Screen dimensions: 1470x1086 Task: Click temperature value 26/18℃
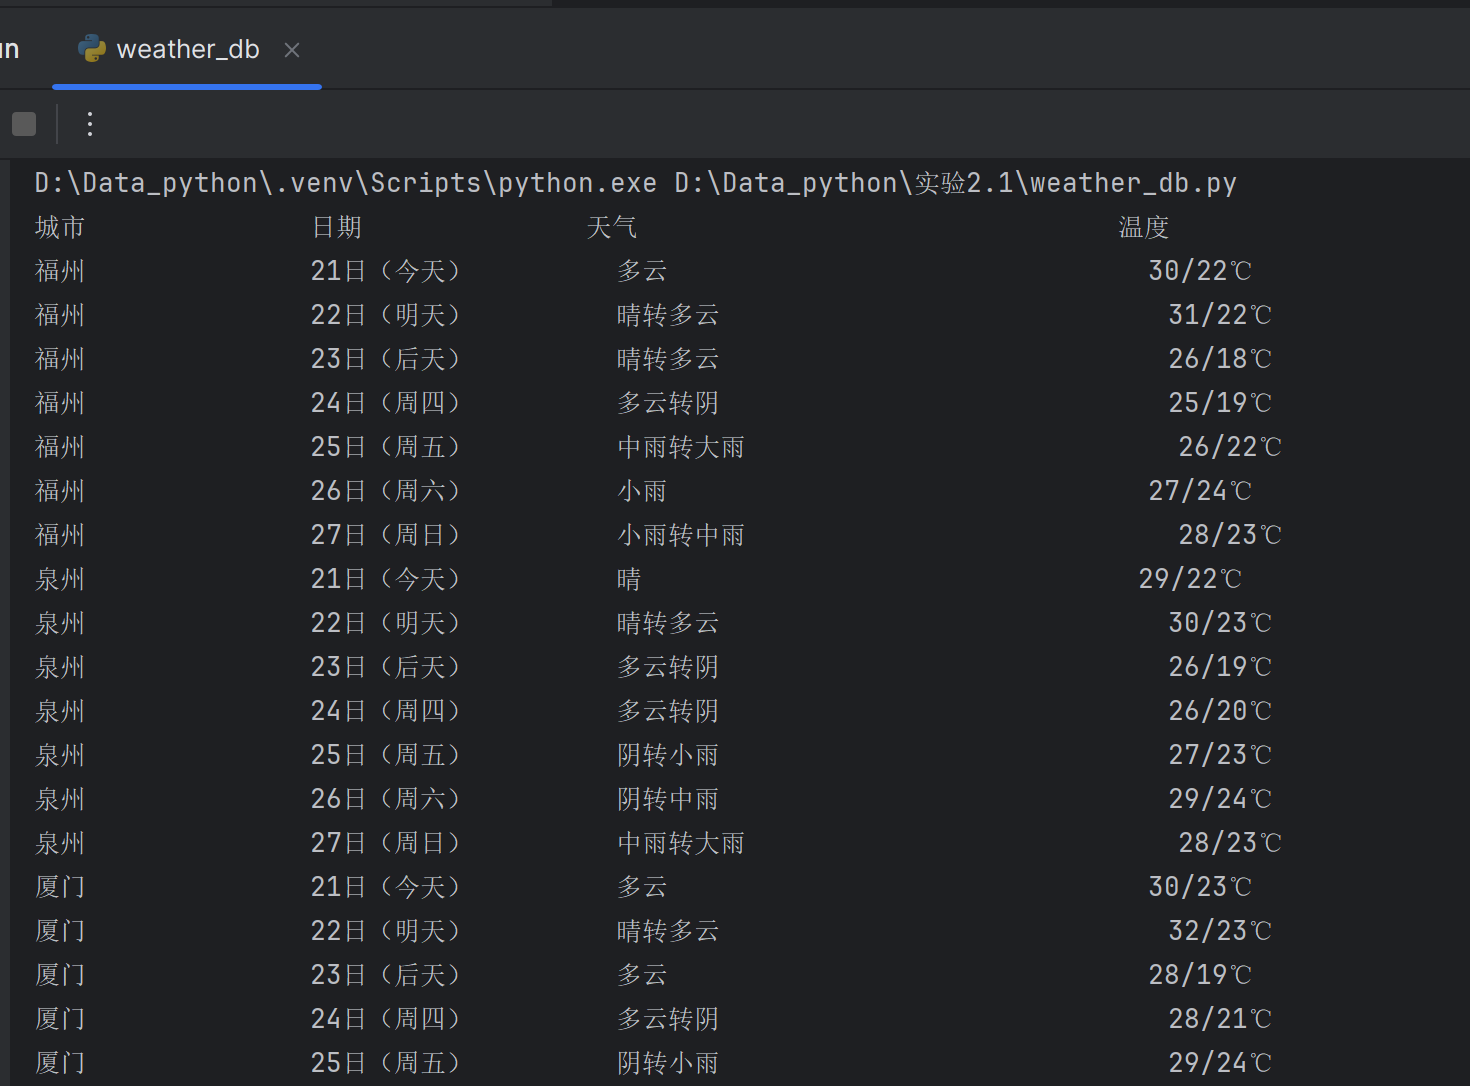point(1220,359)
